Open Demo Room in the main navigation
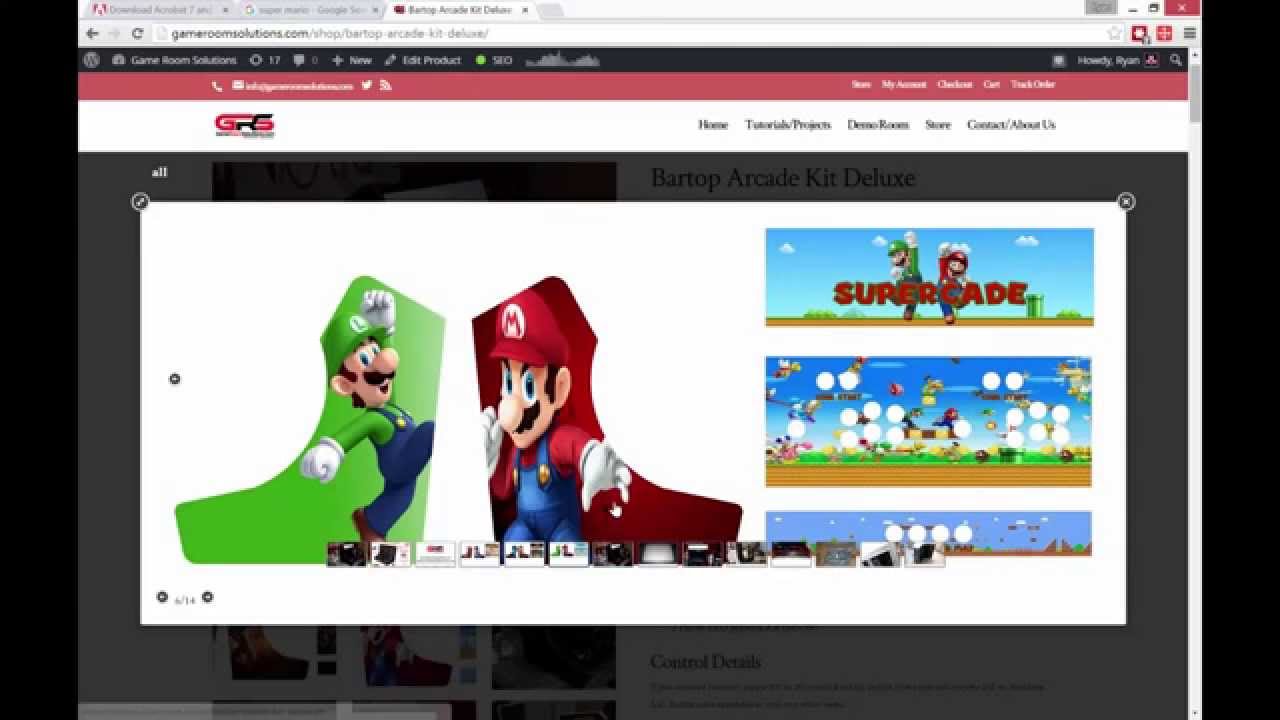This screenshot has height=720, width=1280. [x=878, y=125]
